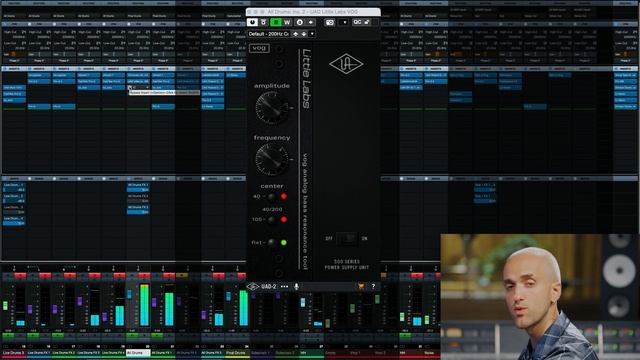This screenshot has width=640, height=360.
Task: Click the amplitude knob
Action: (271, 108)
